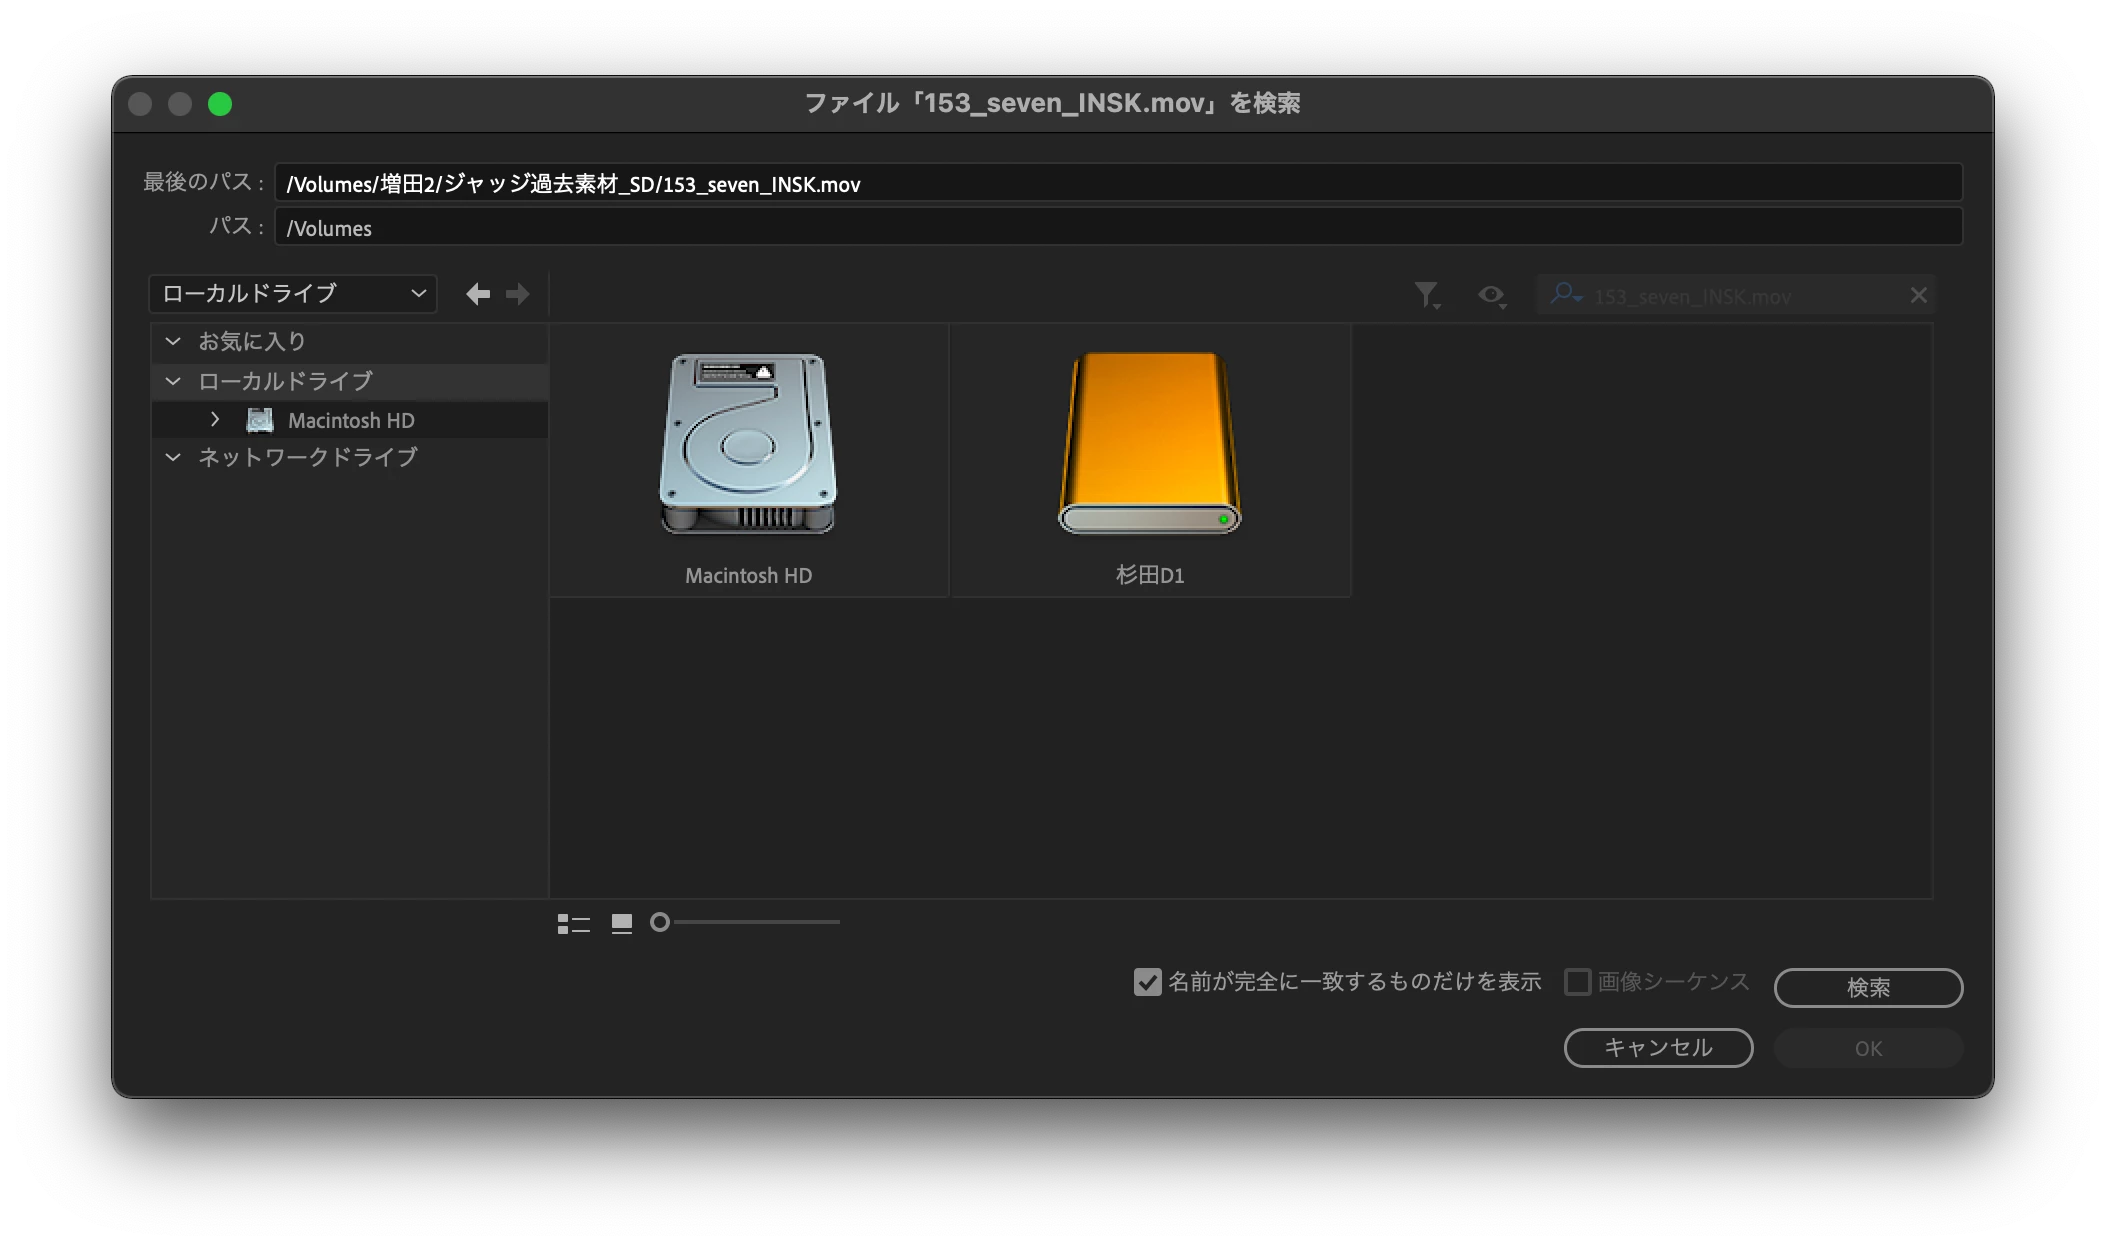Switch to thumbnail view icon
Image resolution: width=2106 pixels, height=1246 pixels.
coord(621,923)
